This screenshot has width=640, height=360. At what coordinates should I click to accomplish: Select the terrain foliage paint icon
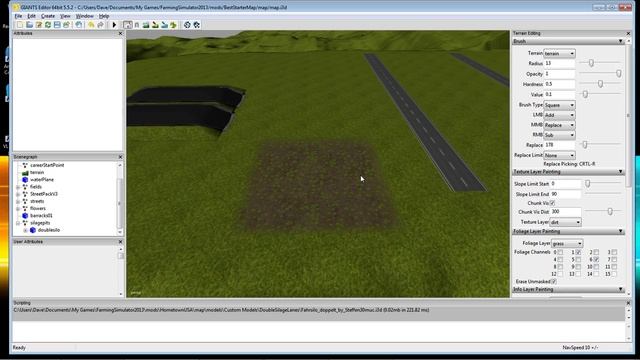click(x=173, y=25)
